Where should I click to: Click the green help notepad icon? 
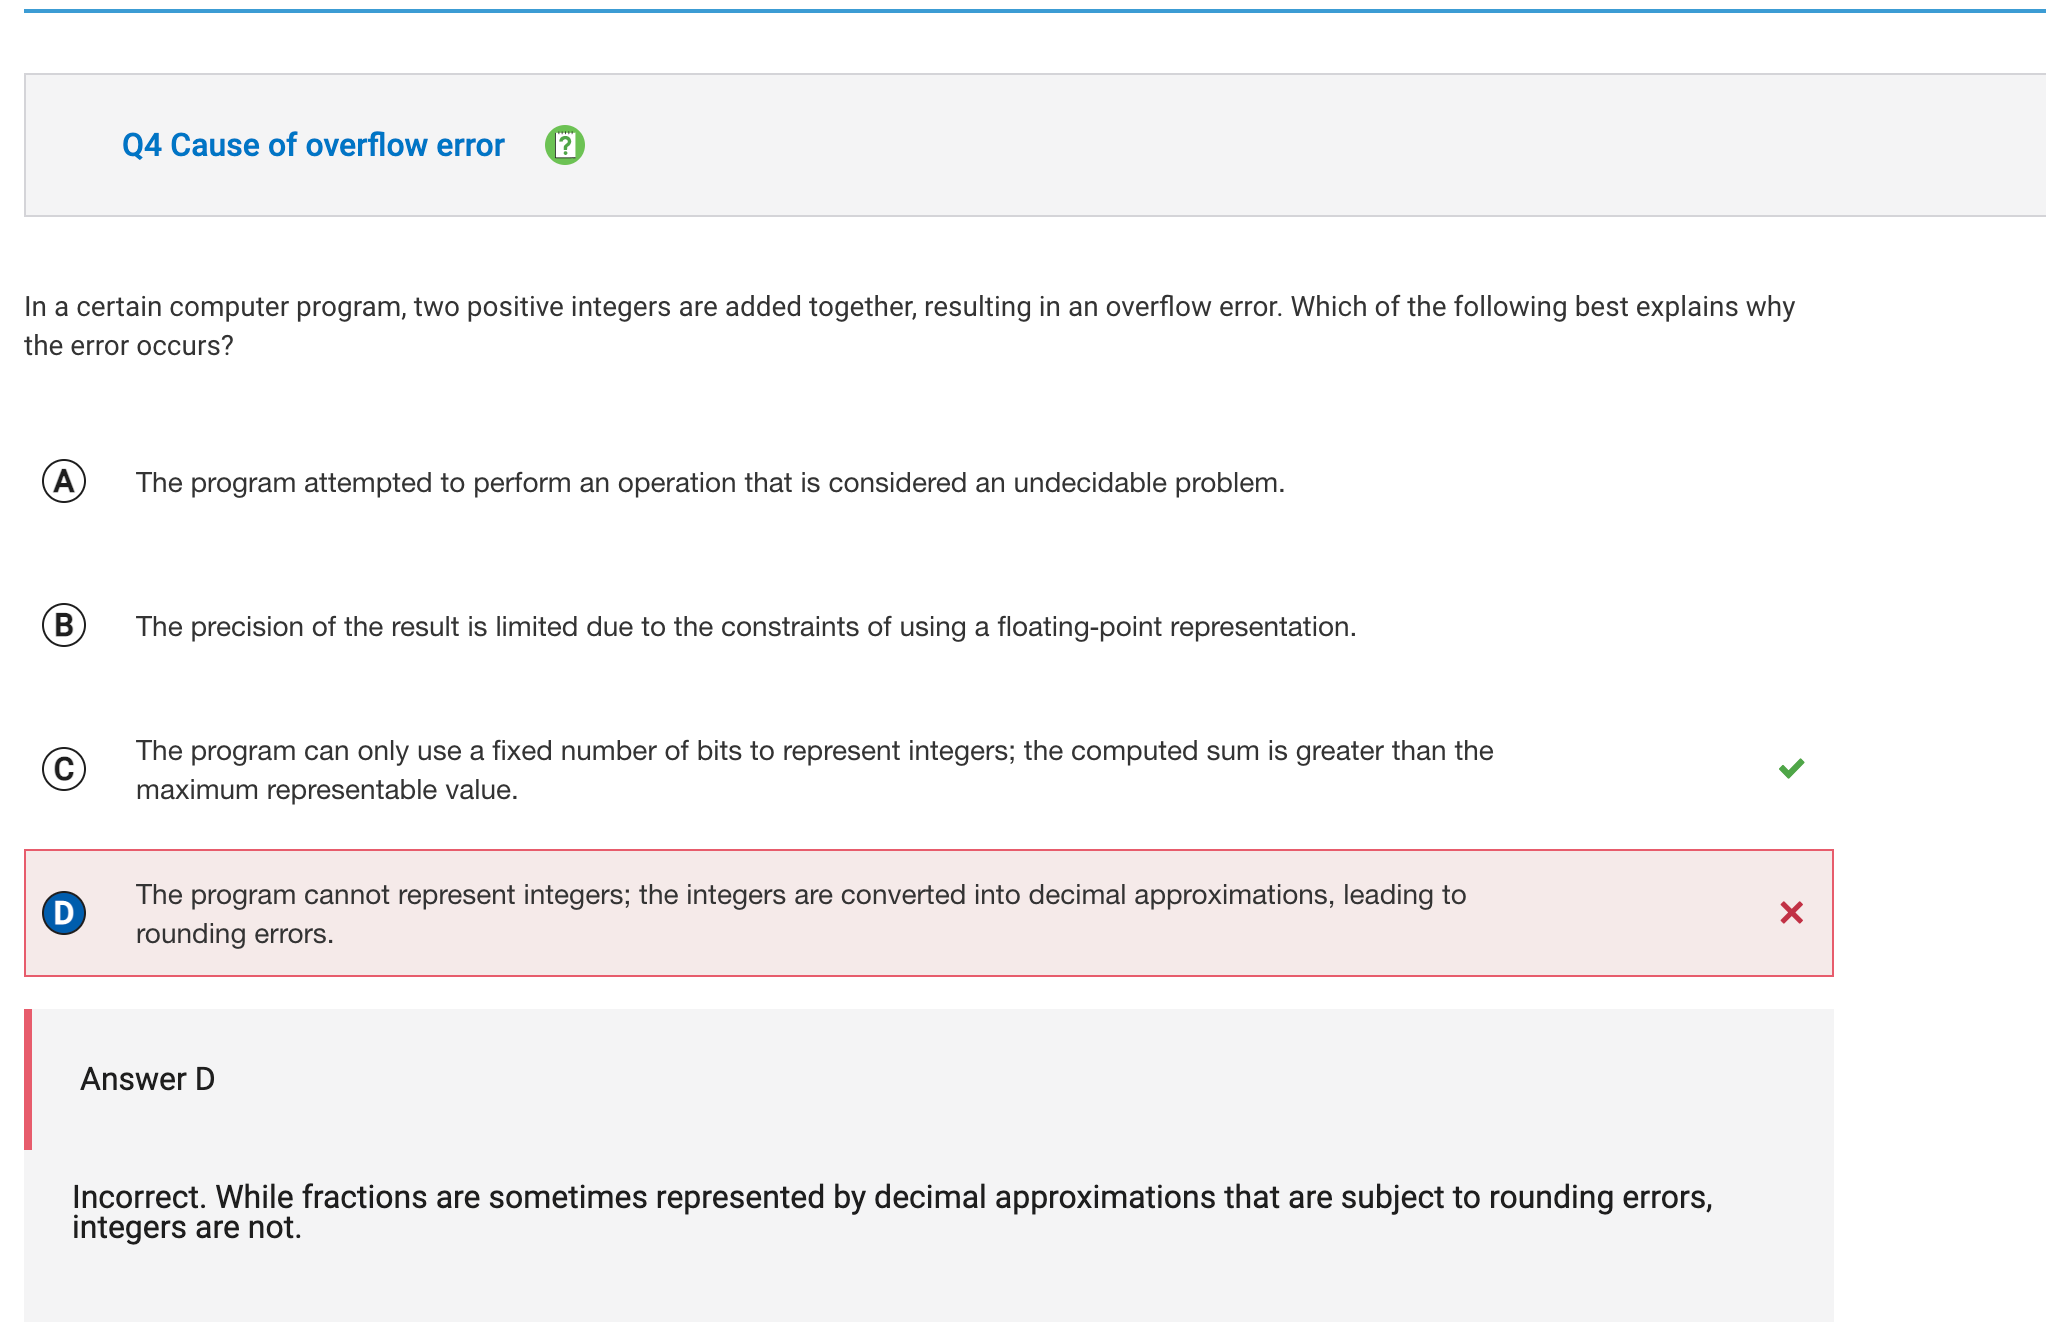[565, 145]
